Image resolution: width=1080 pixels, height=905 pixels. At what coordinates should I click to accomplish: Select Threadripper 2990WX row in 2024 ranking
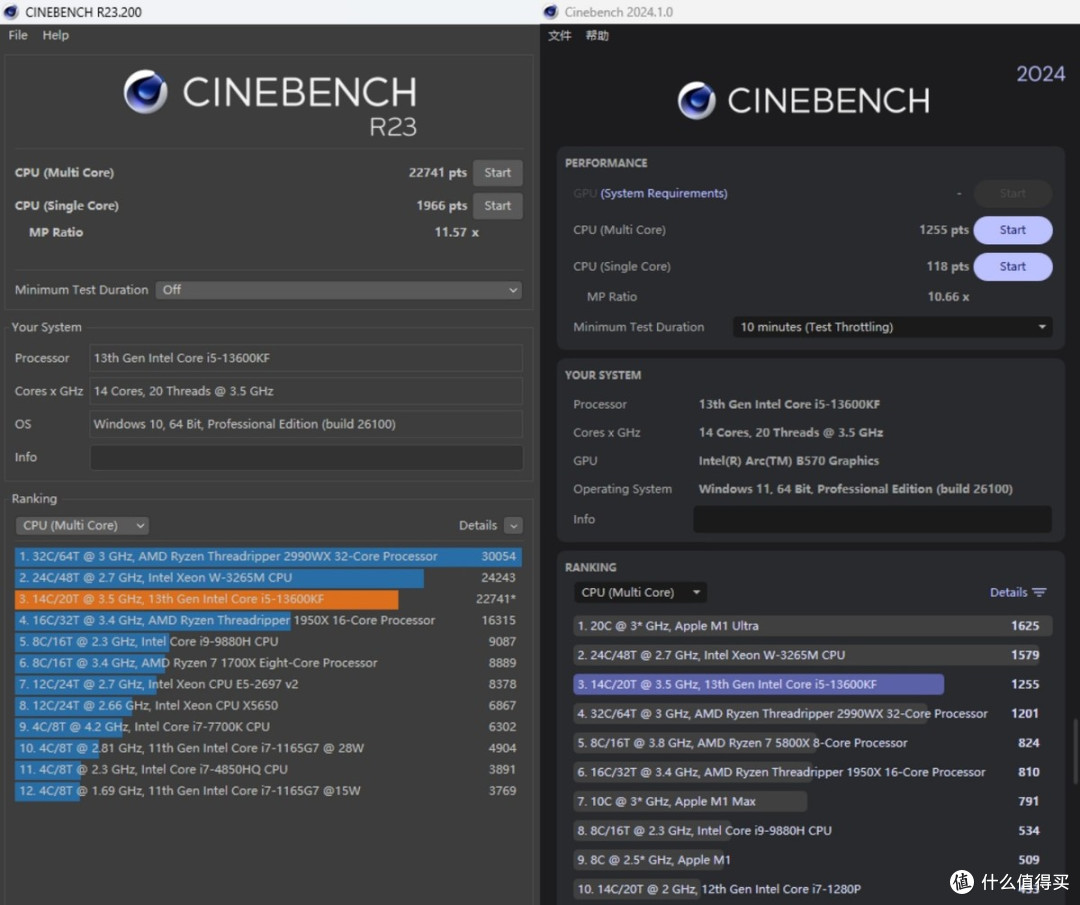coord(812,714)
